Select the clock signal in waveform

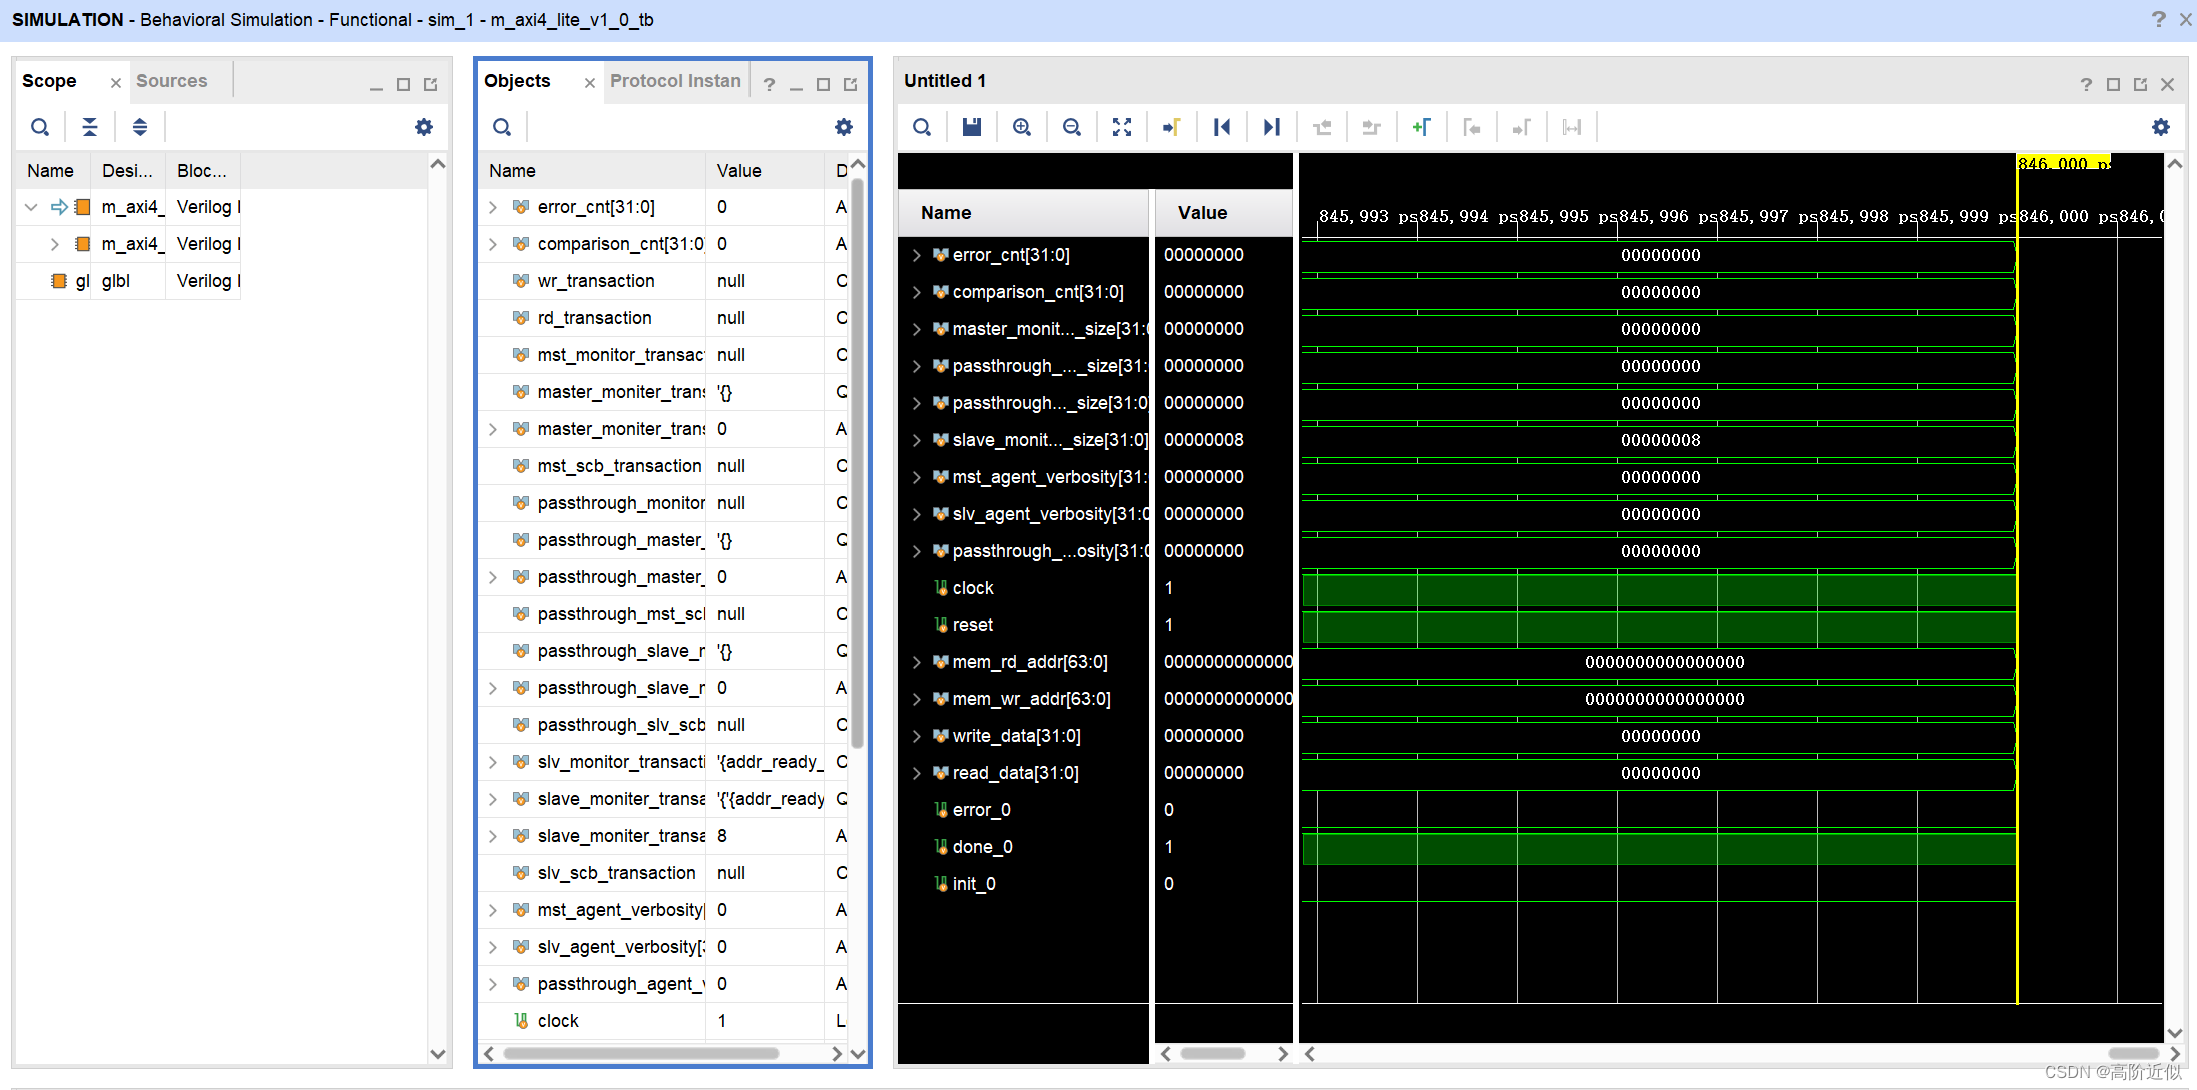pos(972,588)
